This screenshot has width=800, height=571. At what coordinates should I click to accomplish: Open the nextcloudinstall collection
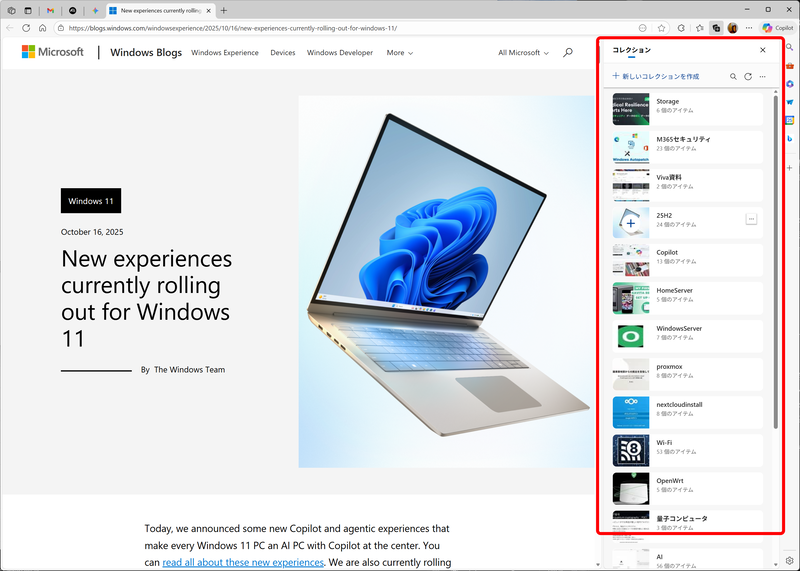coord(687,412)
